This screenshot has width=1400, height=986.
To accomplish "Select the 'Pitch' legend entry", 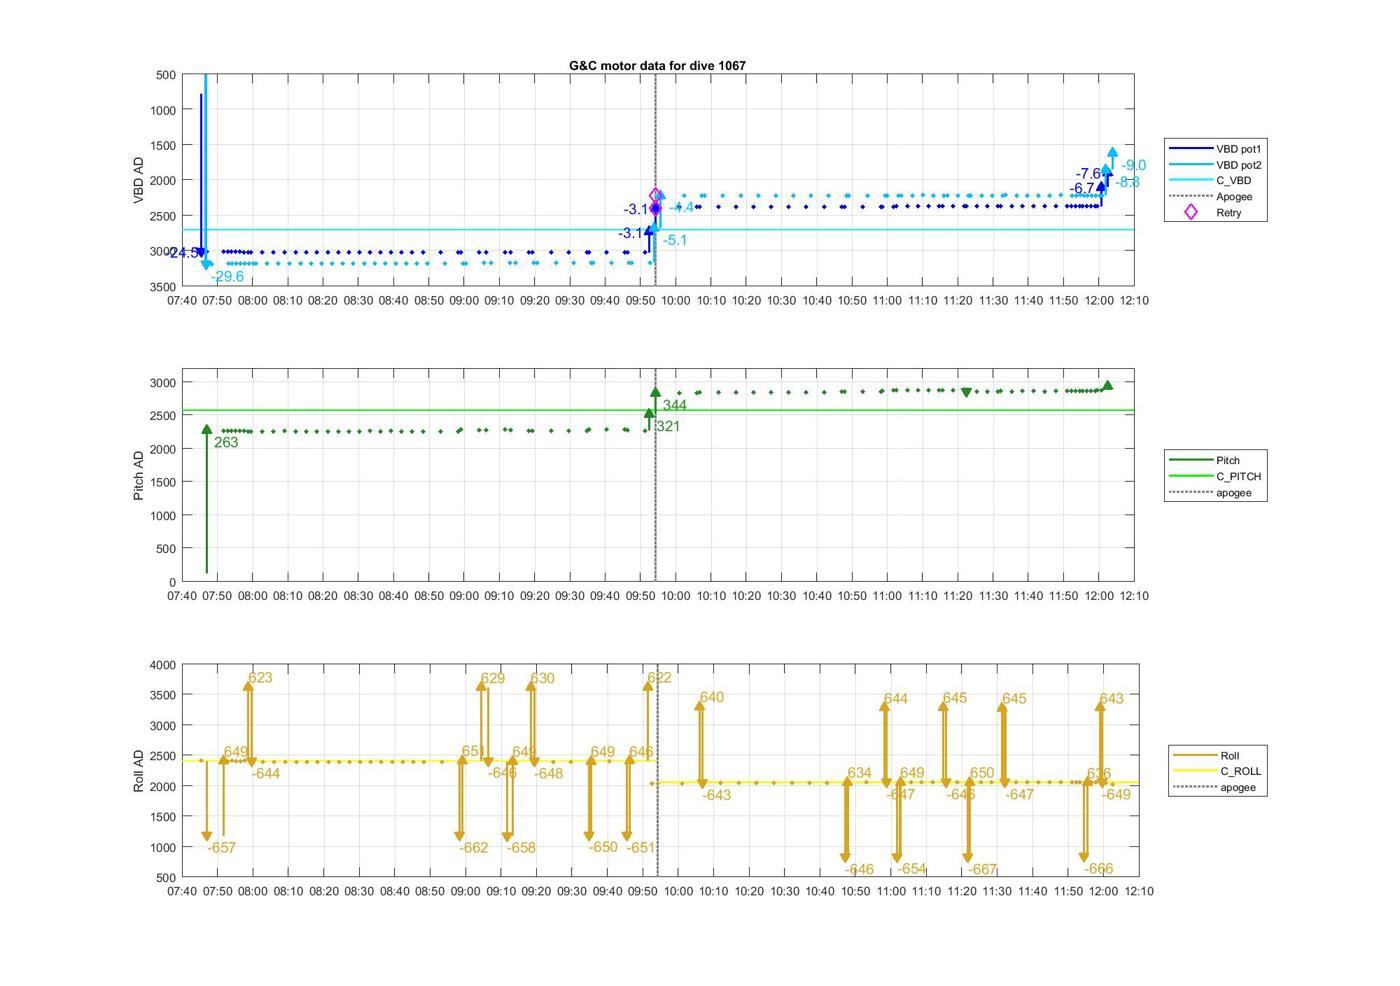I will 1228,461.
